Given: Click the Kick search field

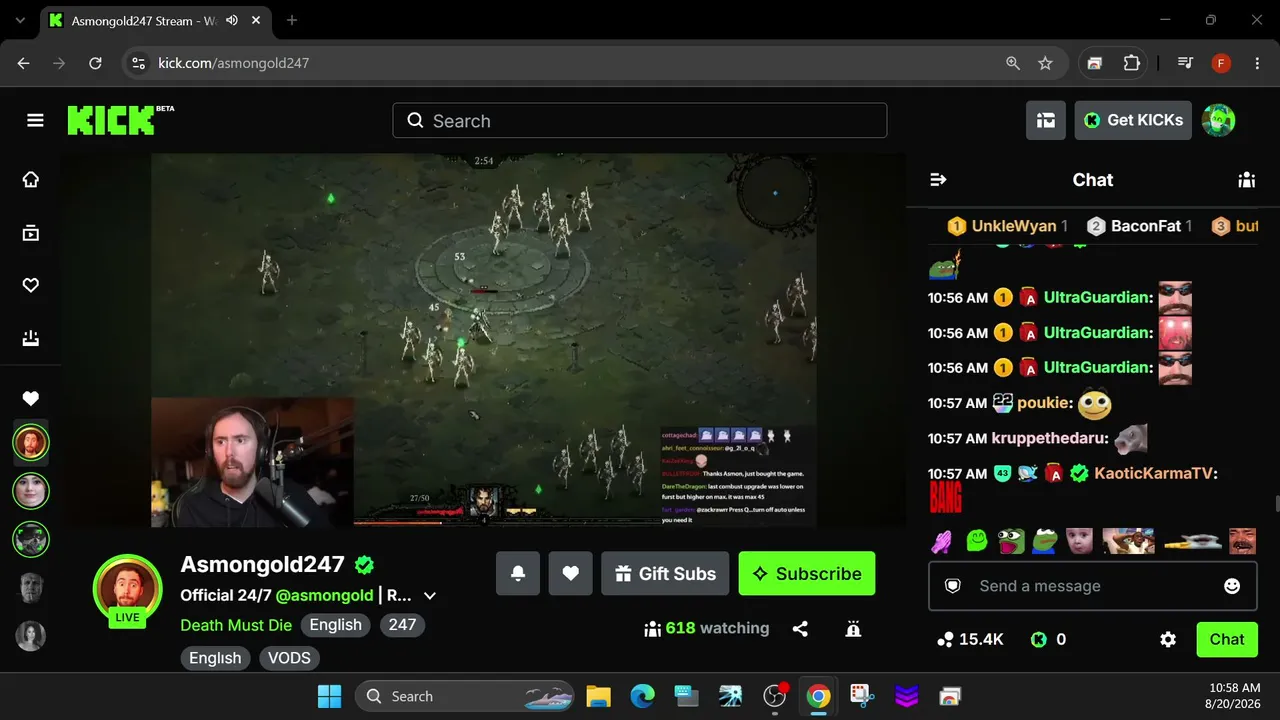Looking at the screenshot, I should click(x=640, y=121).
